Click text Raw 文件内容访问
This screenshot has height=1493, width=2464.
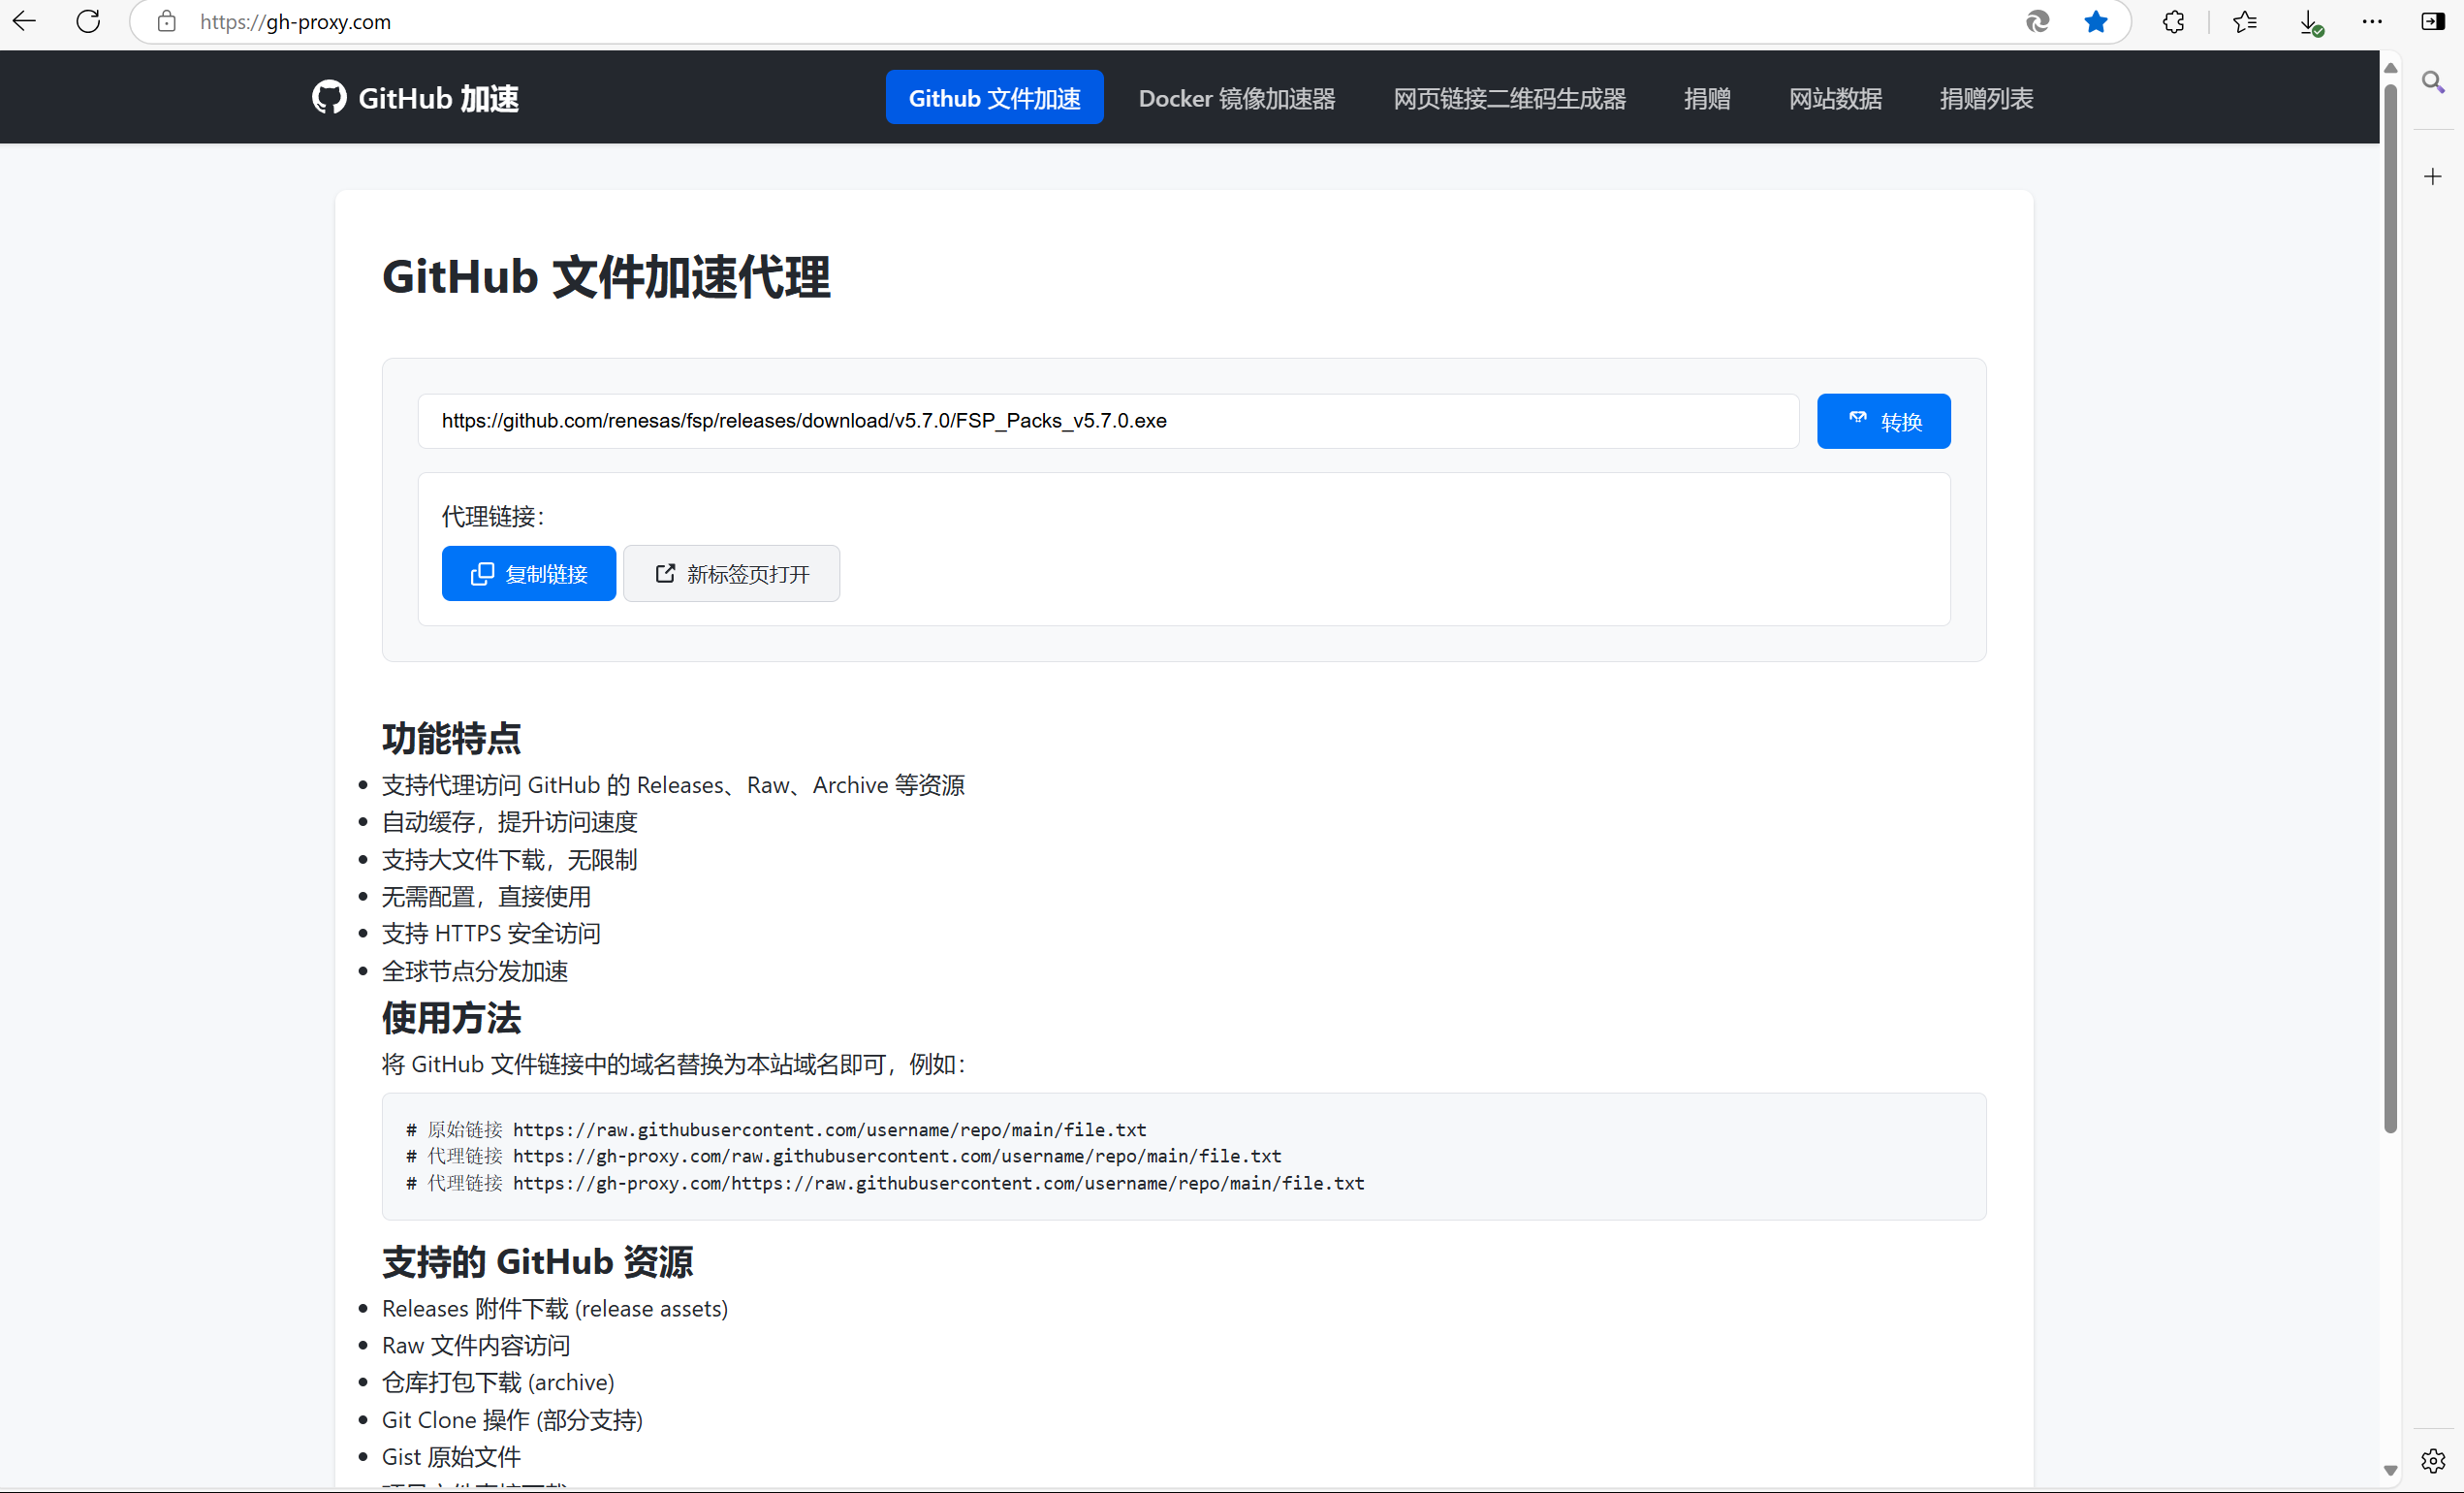pos(476,1345)
